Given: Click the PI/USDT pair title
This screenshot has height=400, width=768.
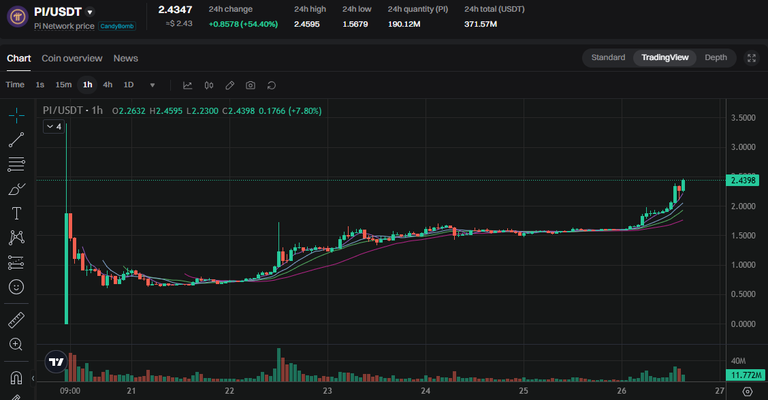Looking at the screenshot, I should [x=57, y=12].
